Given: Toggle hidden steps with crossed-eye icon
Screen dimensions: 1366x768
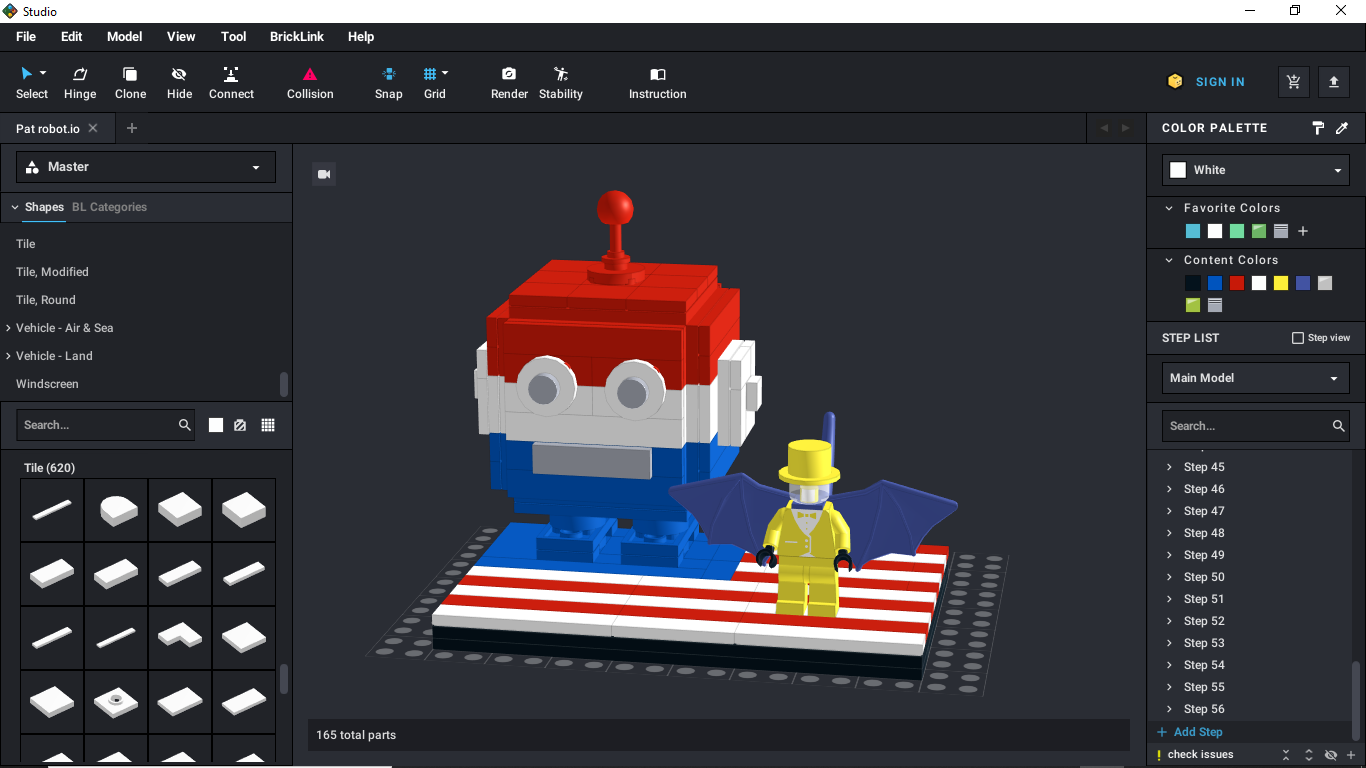Looking at the screenshot, I should coord(1331,755).
